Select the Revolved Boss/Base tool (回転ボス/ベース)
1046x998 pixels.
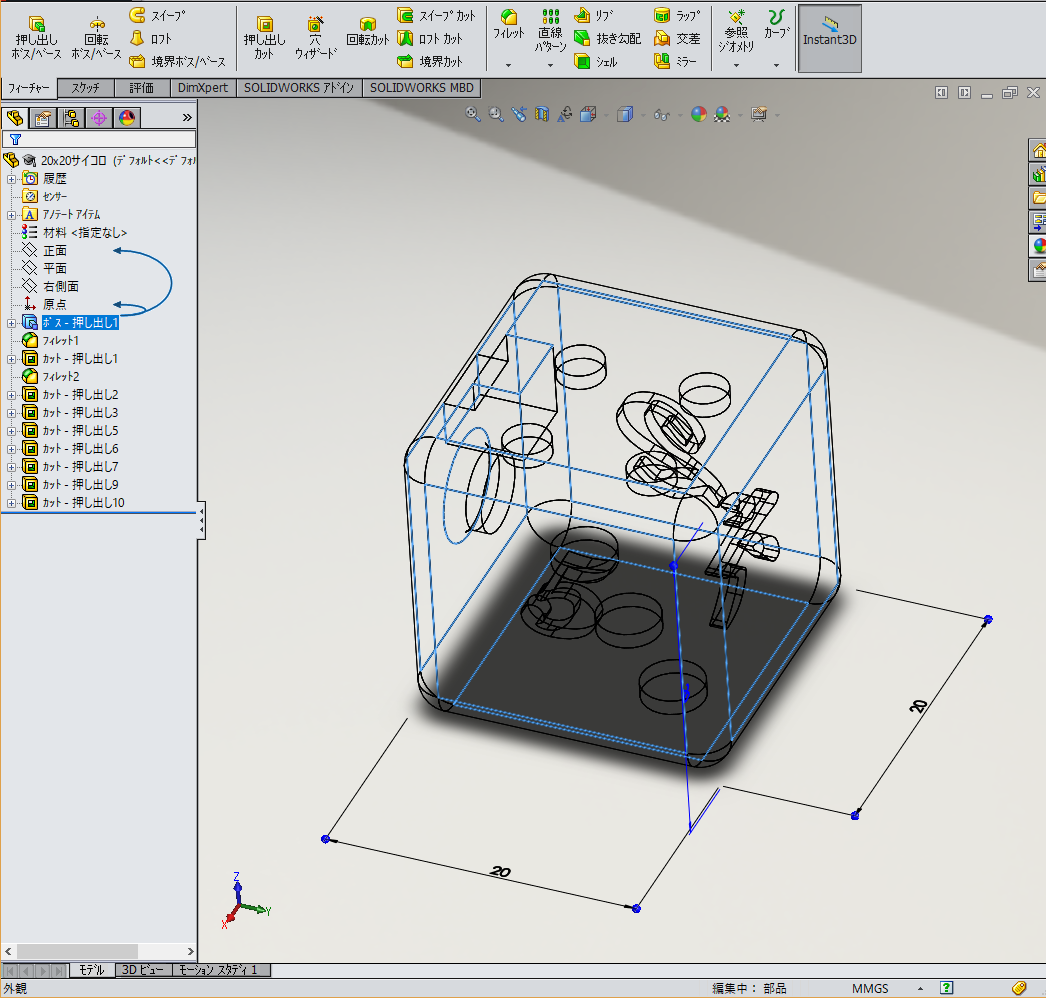click(96, 37)
